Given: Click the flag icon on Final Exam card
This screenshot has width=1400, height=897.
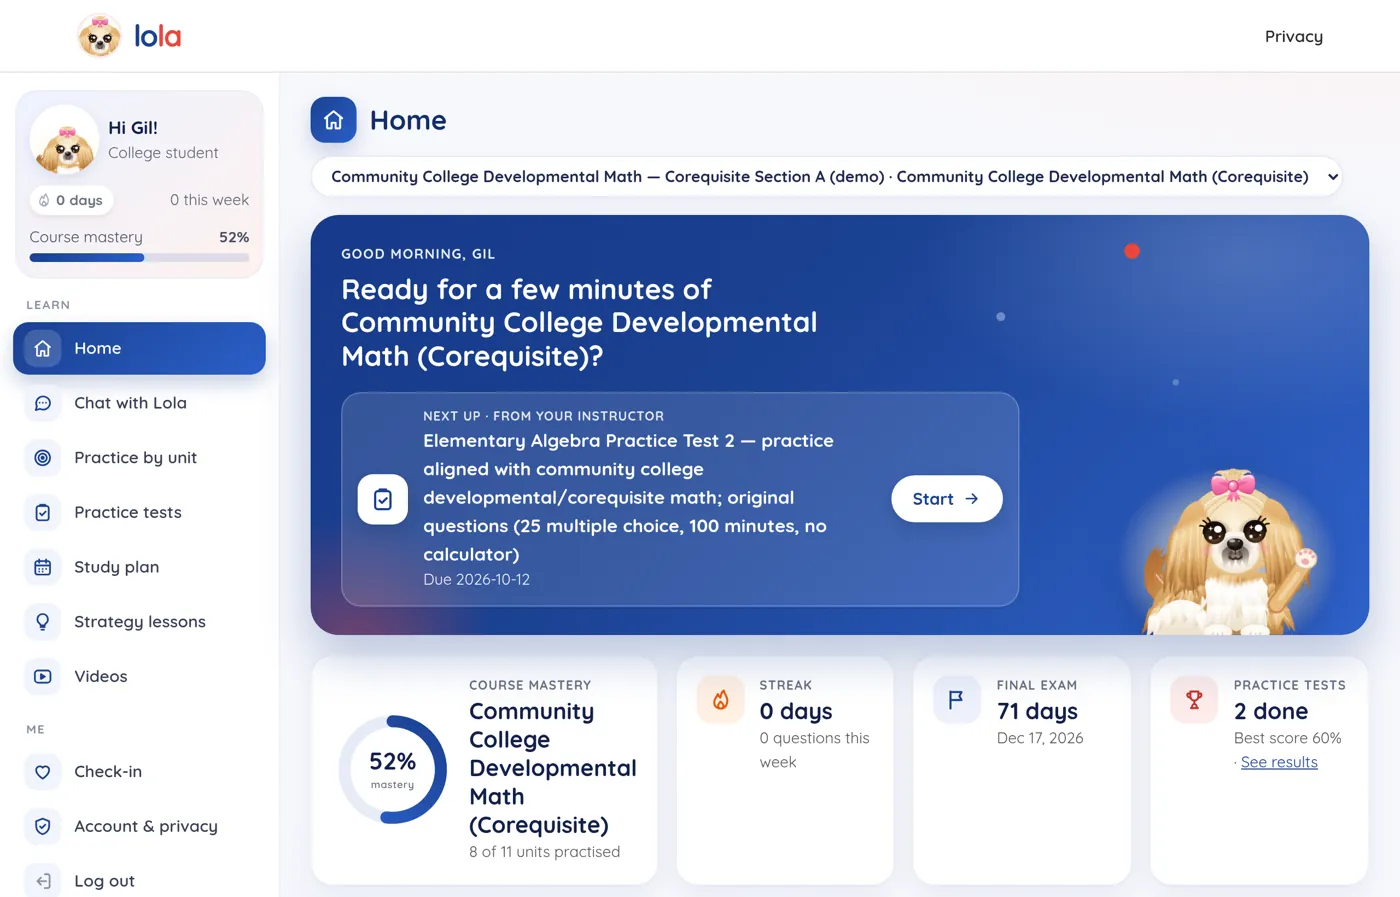Looking at the screenshot, I should (x=957, y=700).
